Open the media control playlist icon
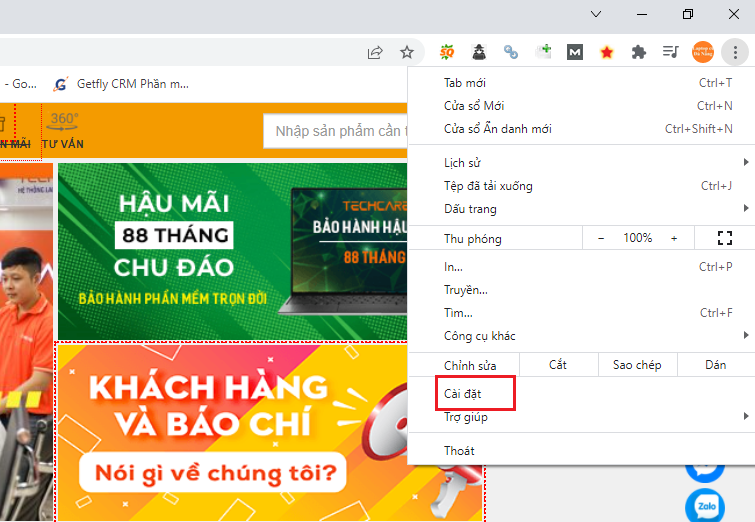 click(x=670, y=52)
